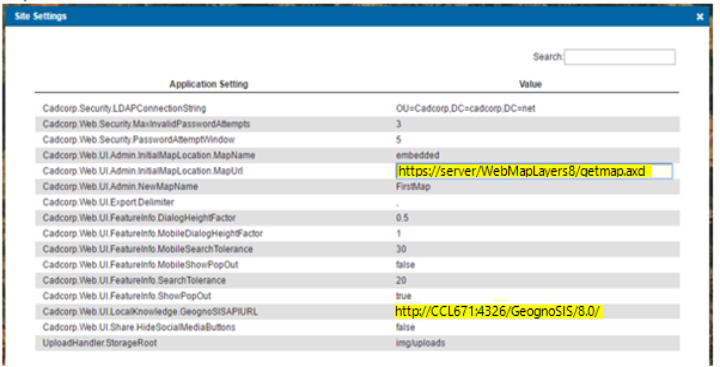
Task: Click the ShowPopOut value true
Action: [404, 296]
